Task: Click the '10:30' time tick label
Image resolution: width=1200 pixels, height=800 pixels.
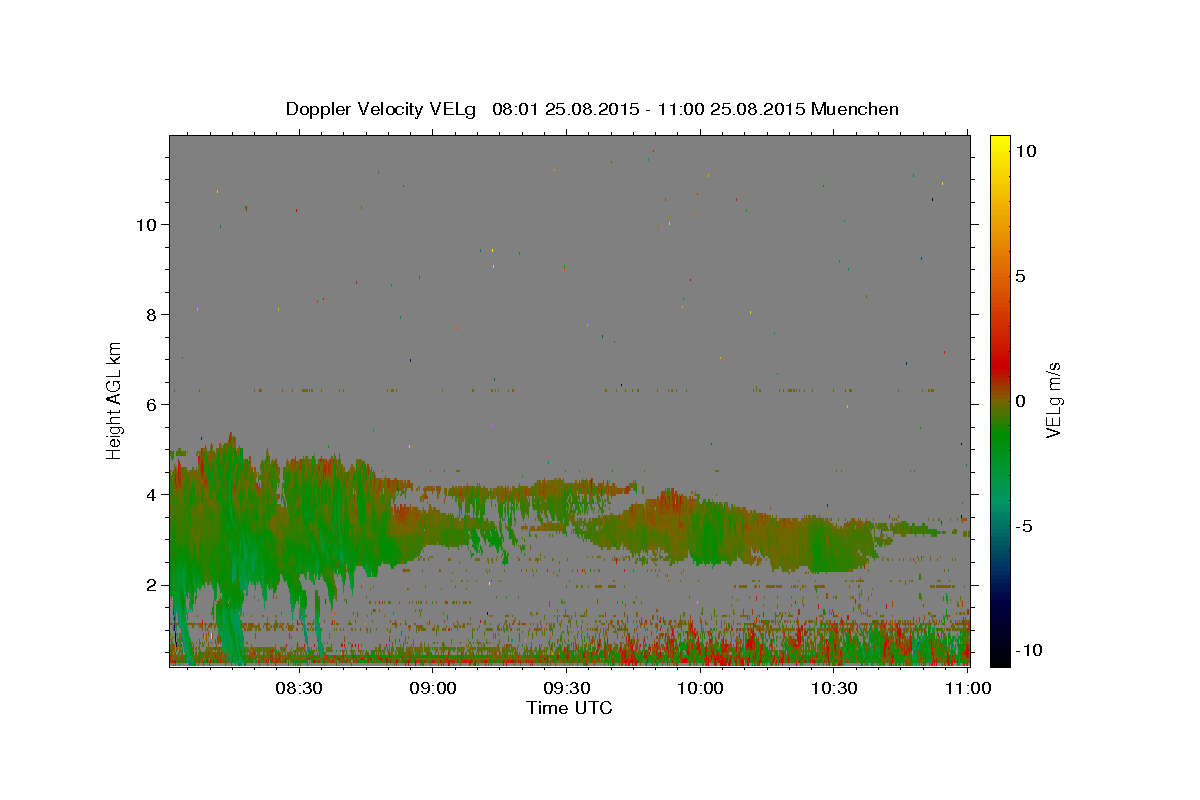Action: point(834,689)
